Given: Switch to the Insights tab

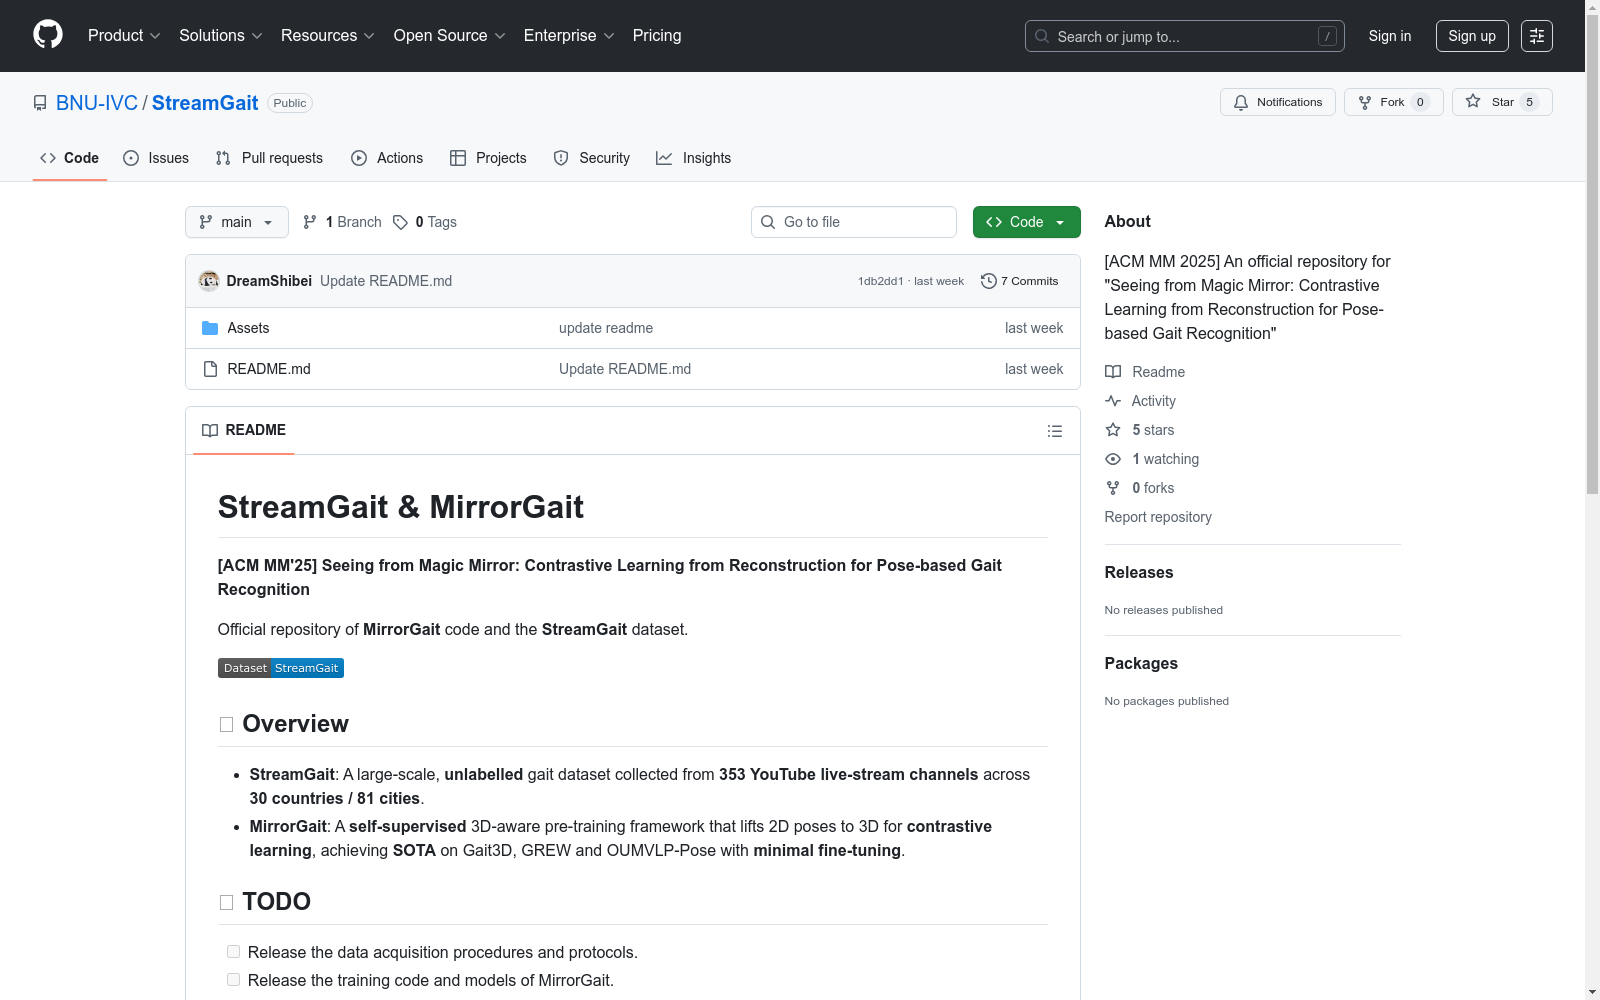Looking at the screenshot, I should 694,158.
